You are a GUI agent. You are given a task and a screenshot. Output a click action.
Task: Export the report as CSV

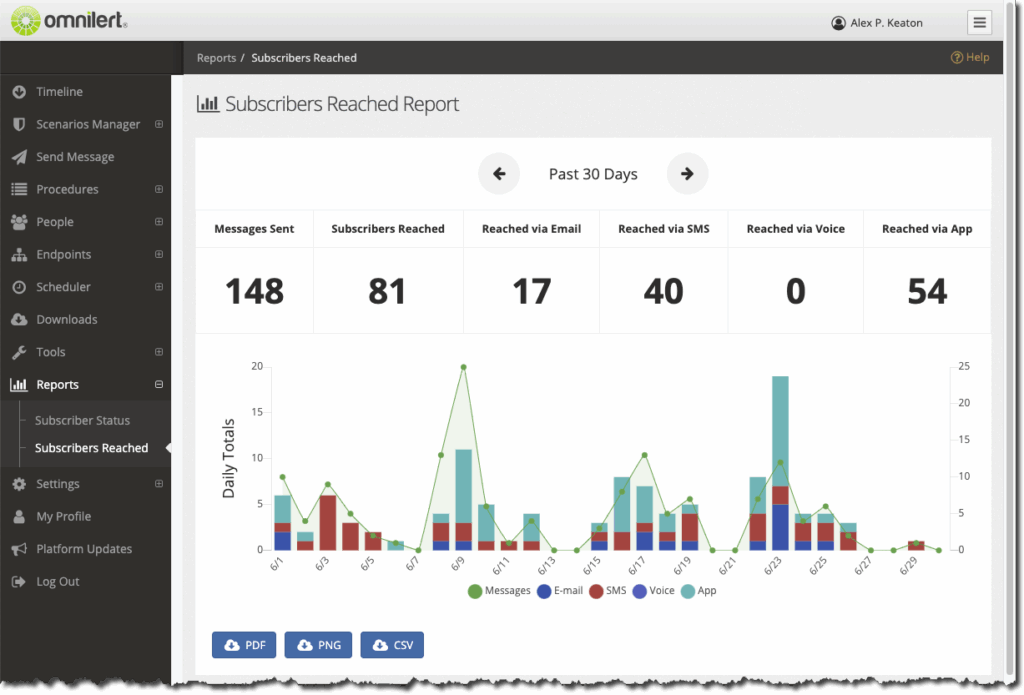tap(392, 645)
